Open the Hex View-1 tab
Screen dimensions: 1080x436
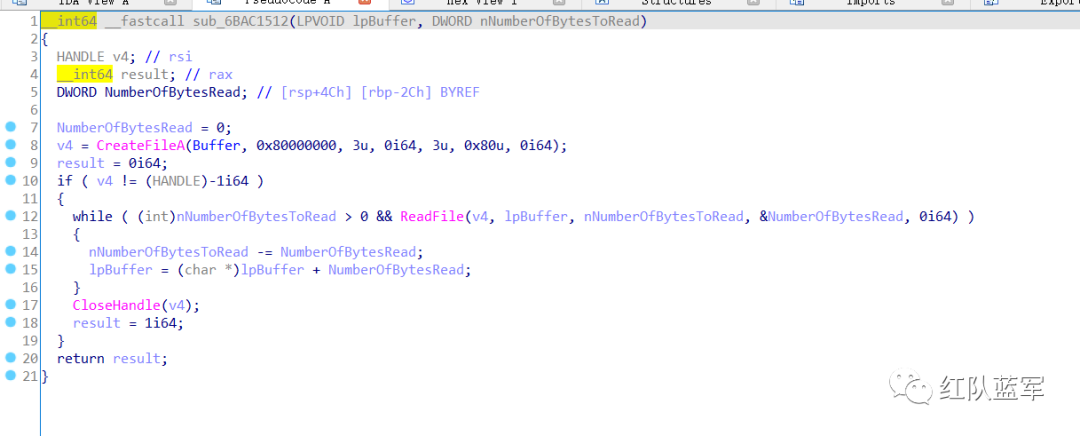tap(481, 3)
